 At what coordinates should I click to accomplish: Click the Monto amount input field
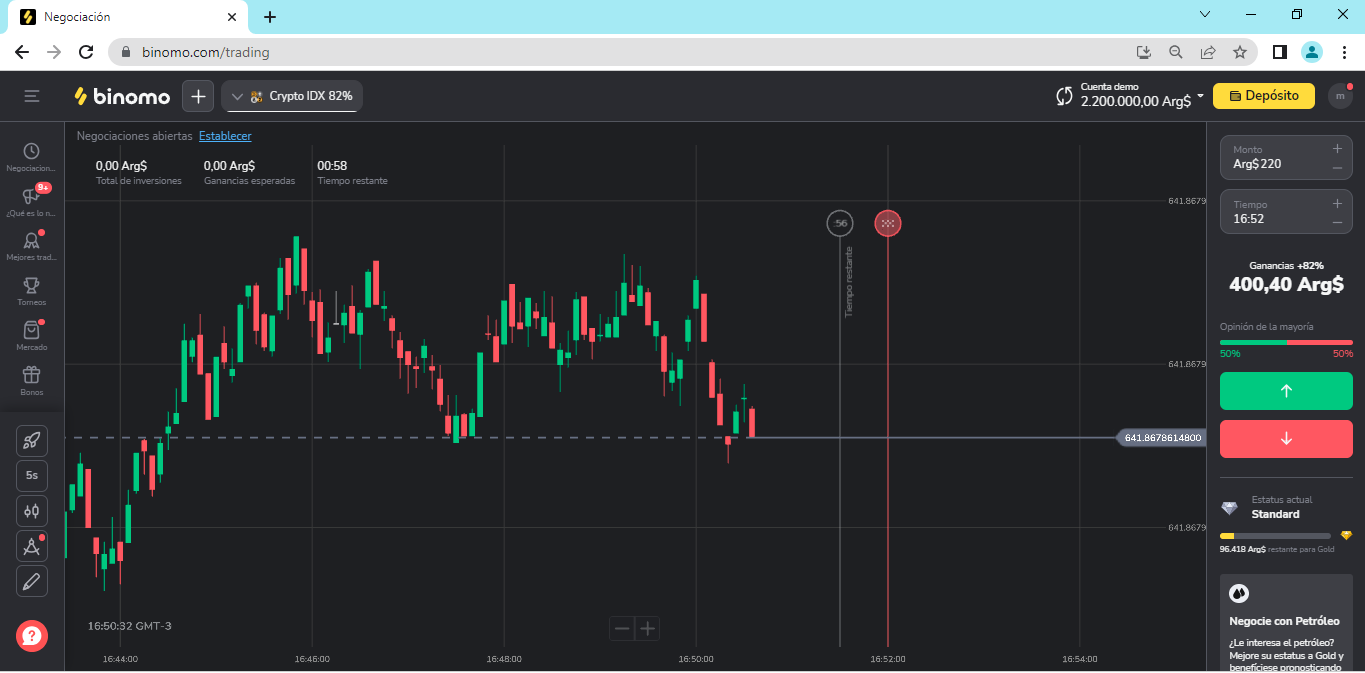(x=1272, y=163)
